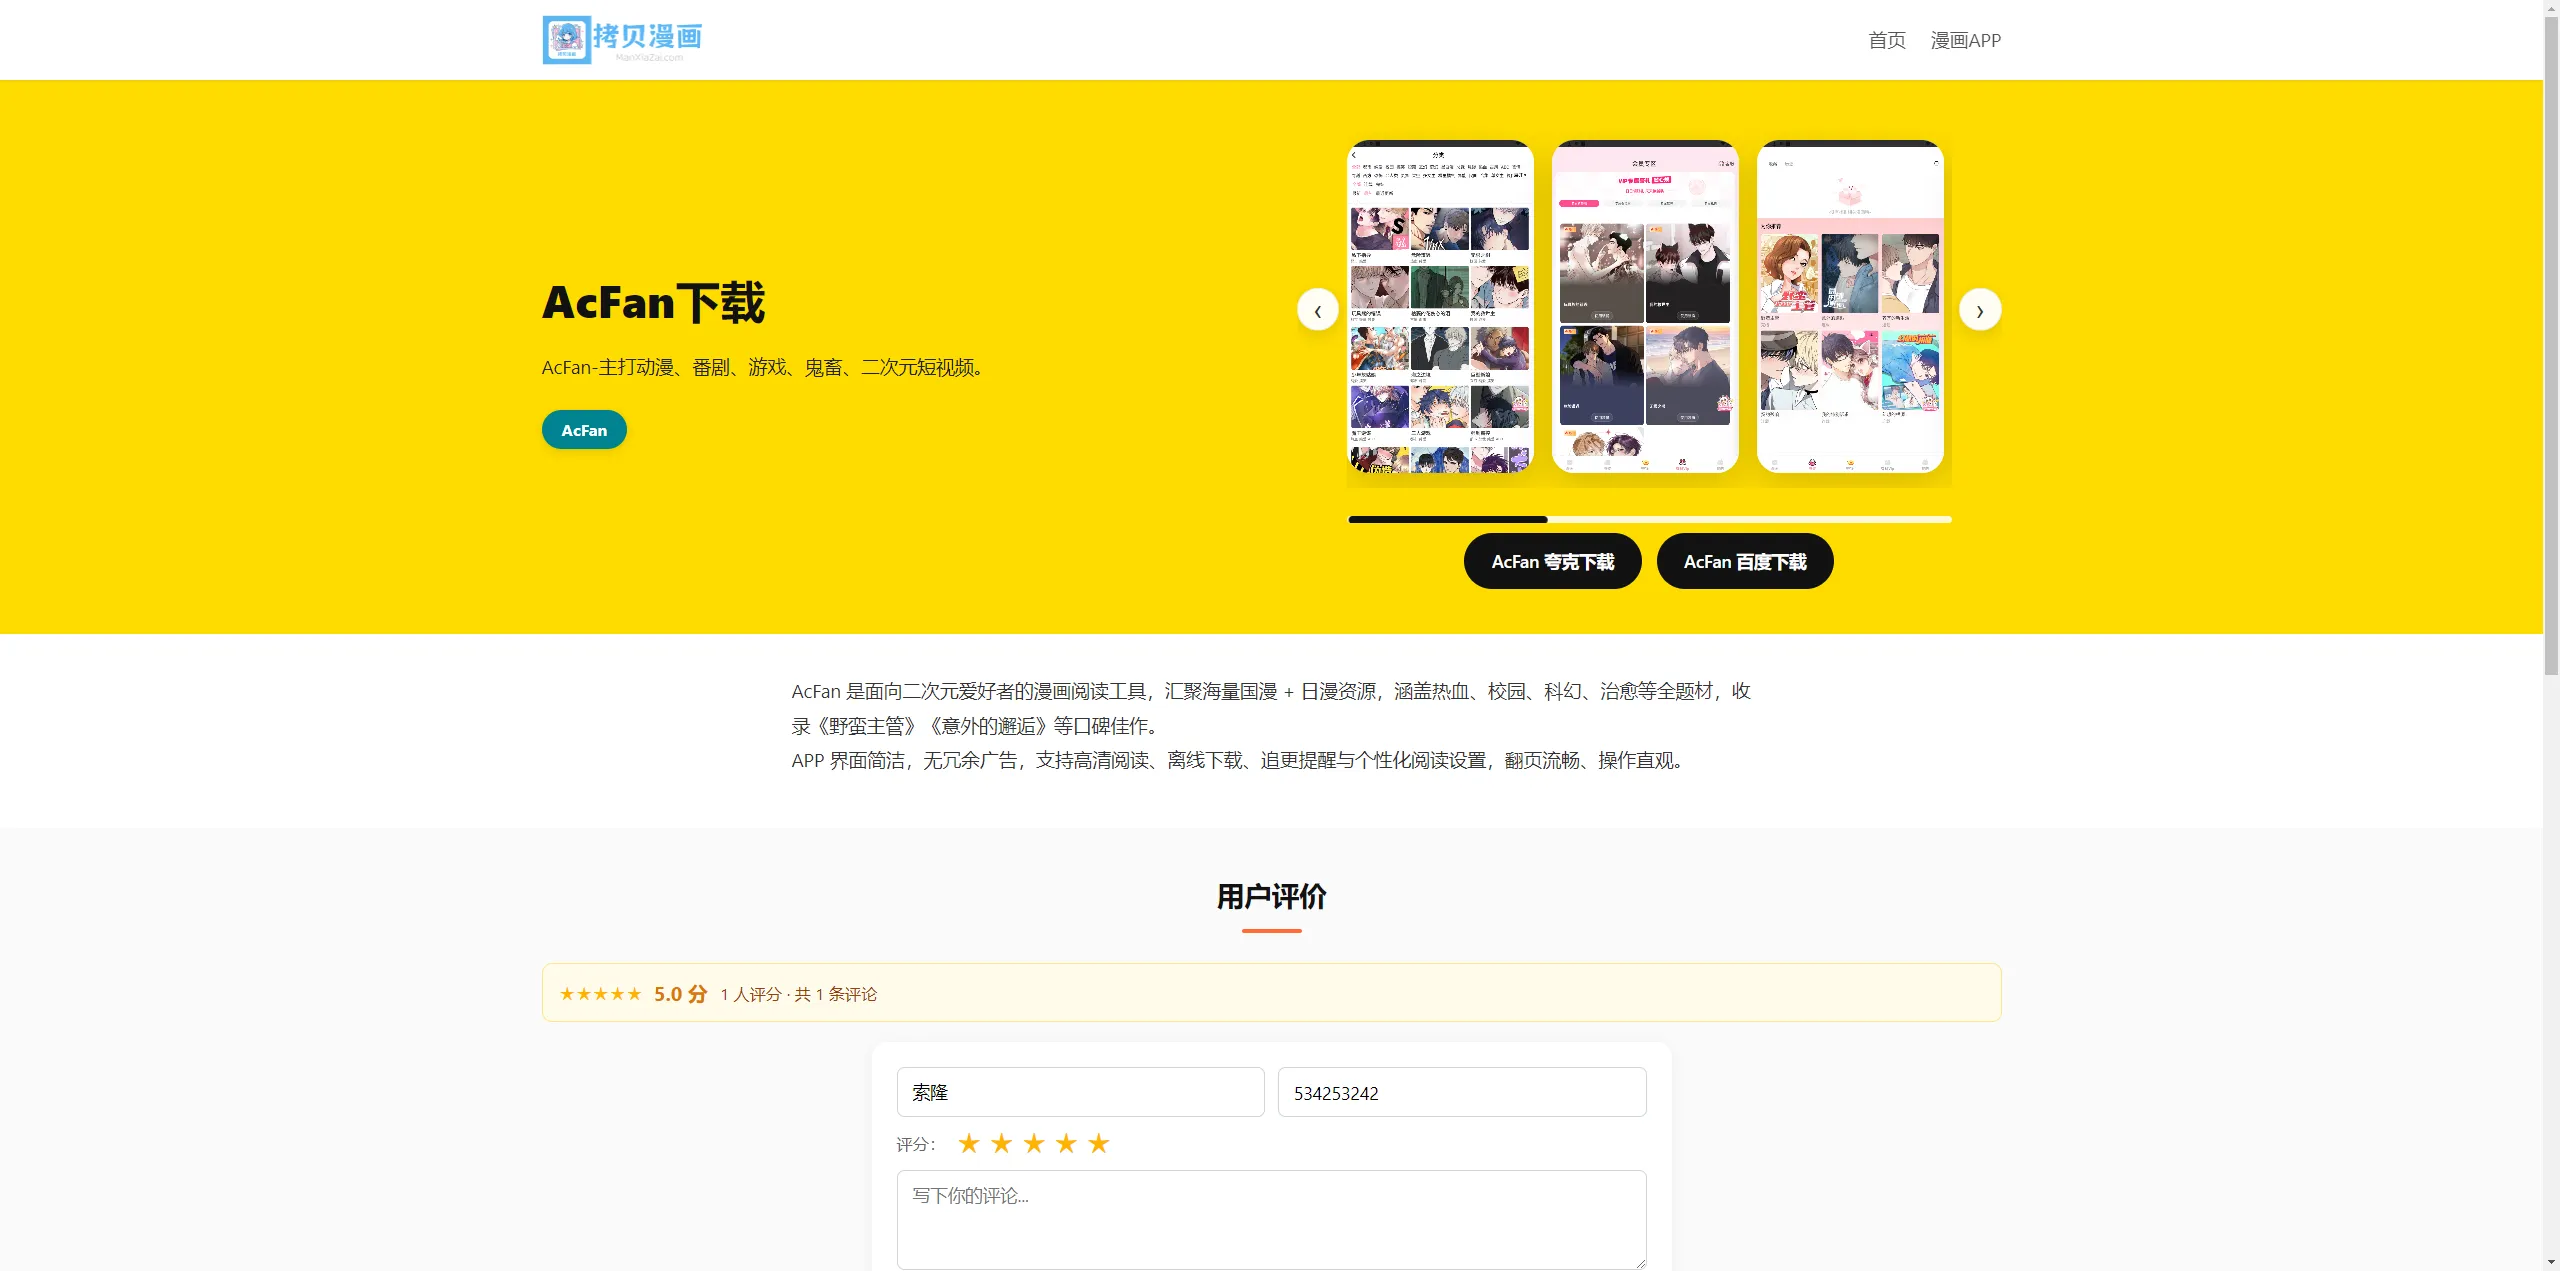Click the 拷贝漫画 site logo
This screenshot has width=2560, height=1271.
tap(622, 40)
